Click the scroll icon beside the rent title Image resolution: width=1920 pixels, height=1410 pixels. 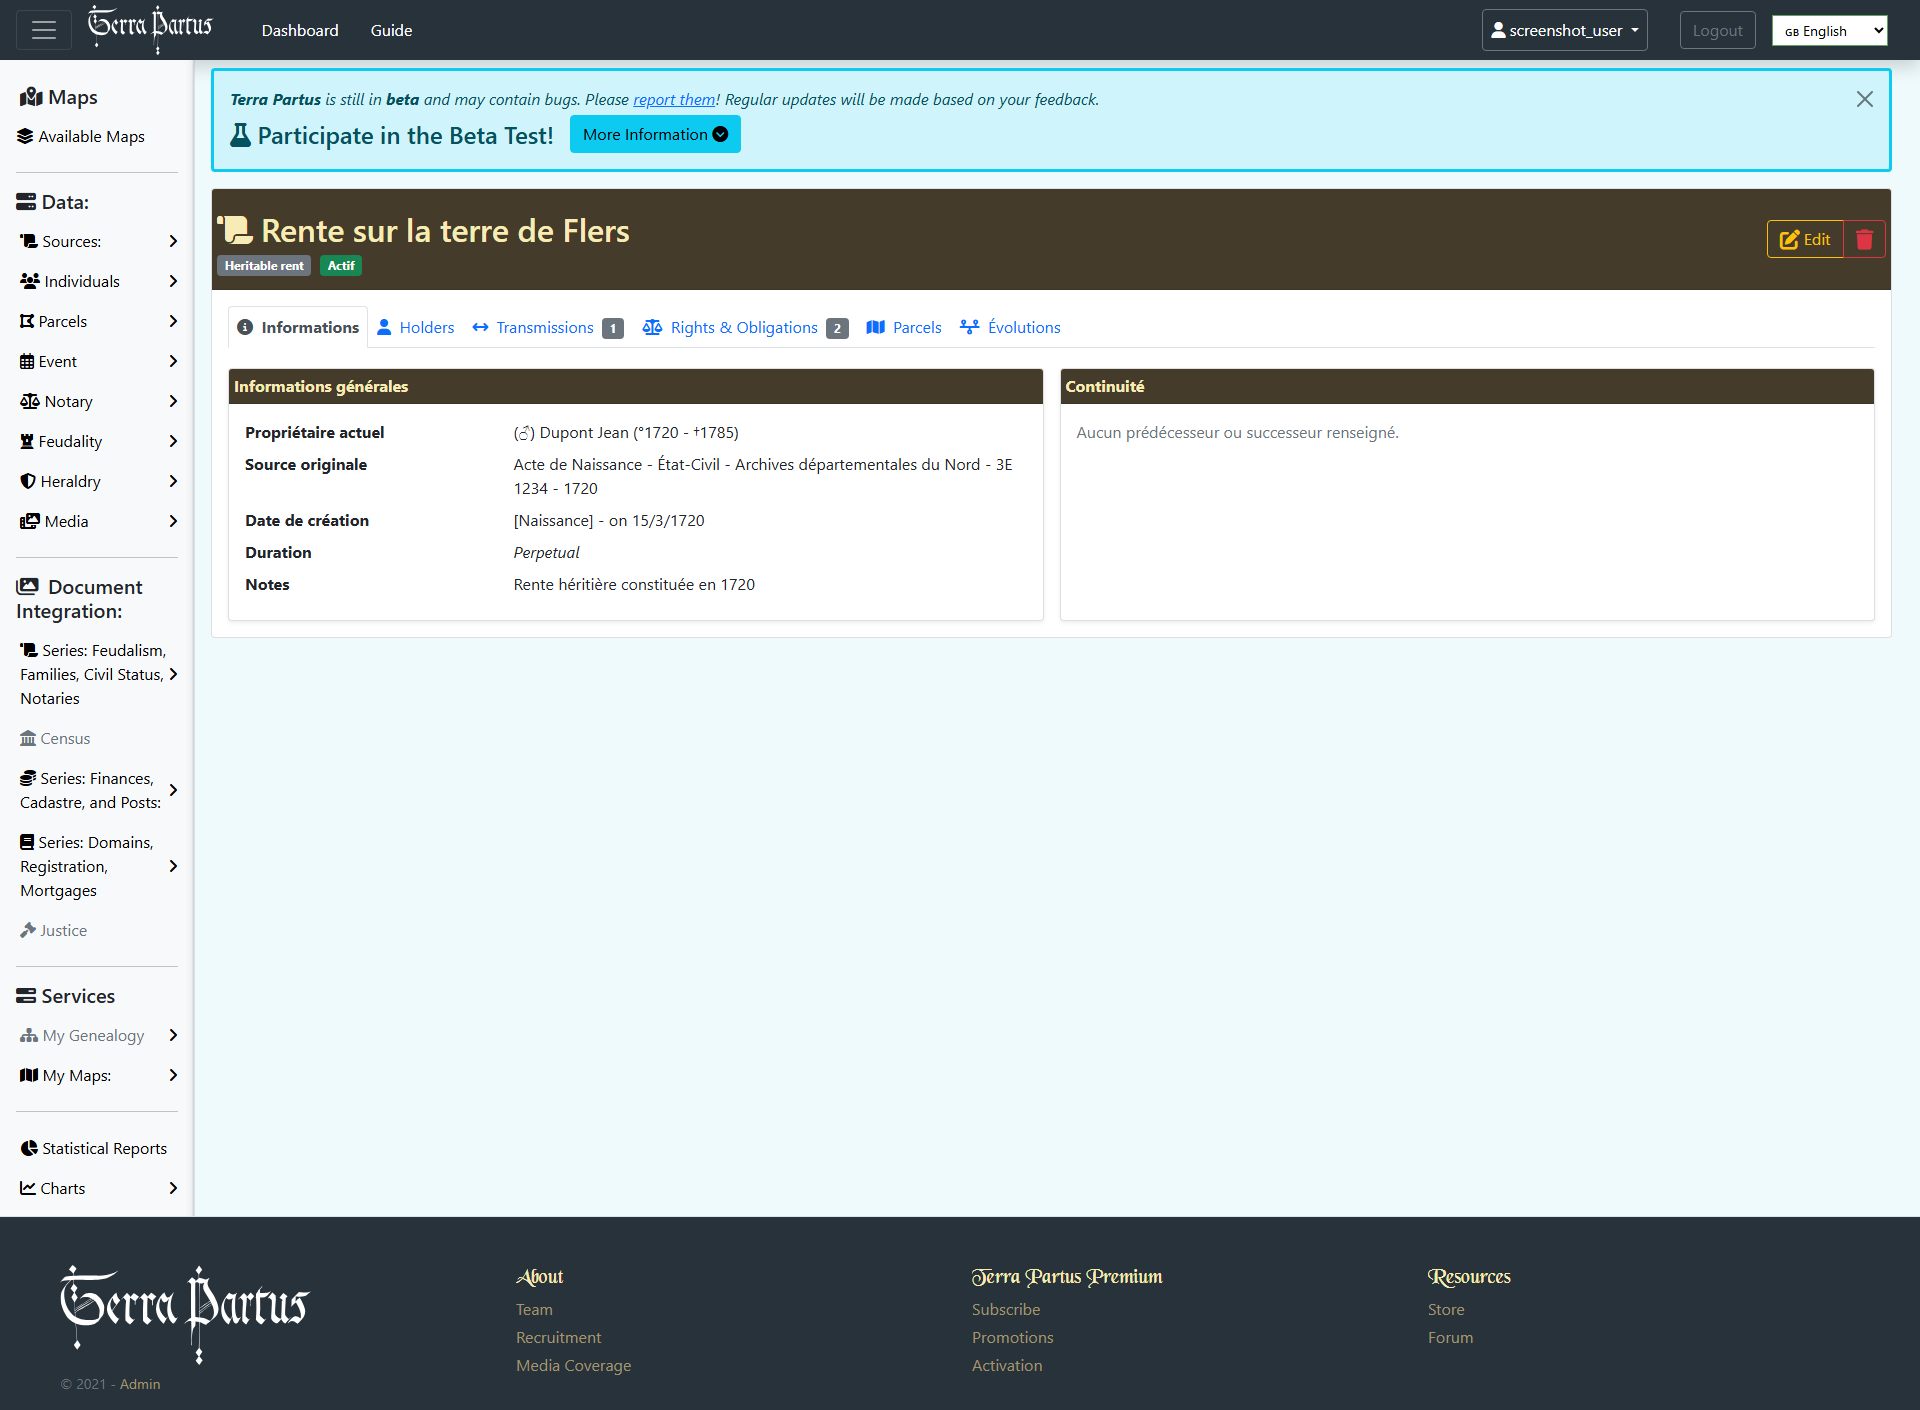pyautogui.click(x=236, y=230)
